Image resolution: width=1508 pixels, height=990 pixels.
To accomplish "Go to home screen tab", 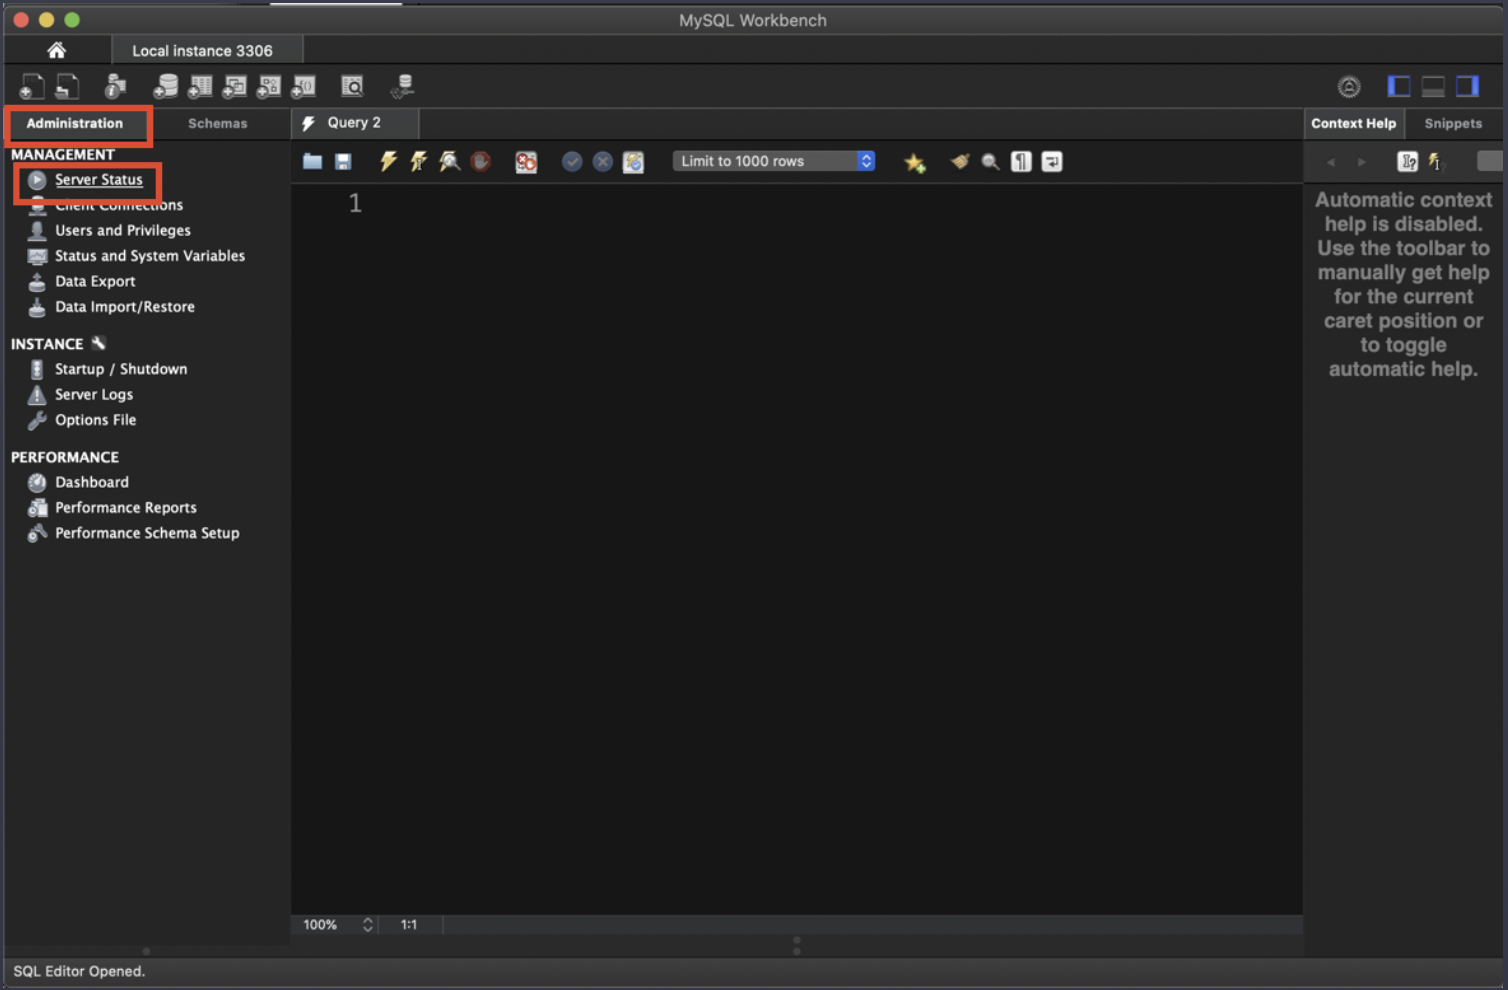I will (57, 50).
